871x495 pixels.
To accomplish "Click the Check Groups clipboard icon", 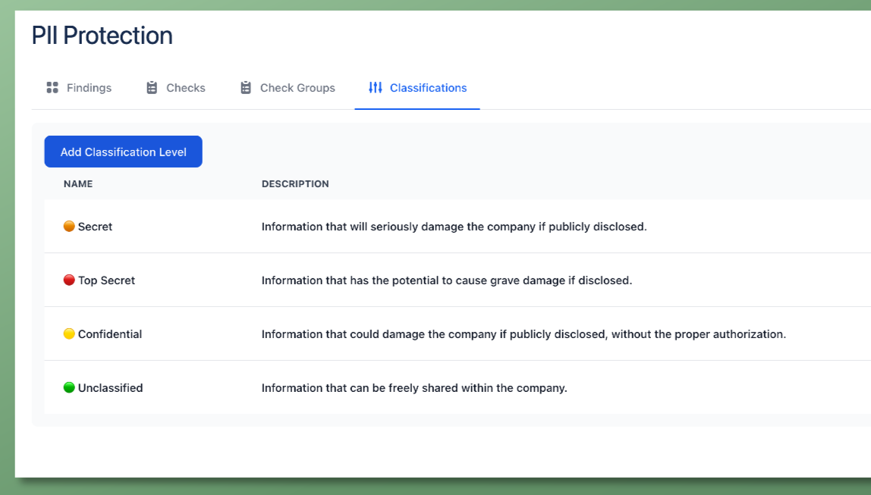I will coord(246,88).
